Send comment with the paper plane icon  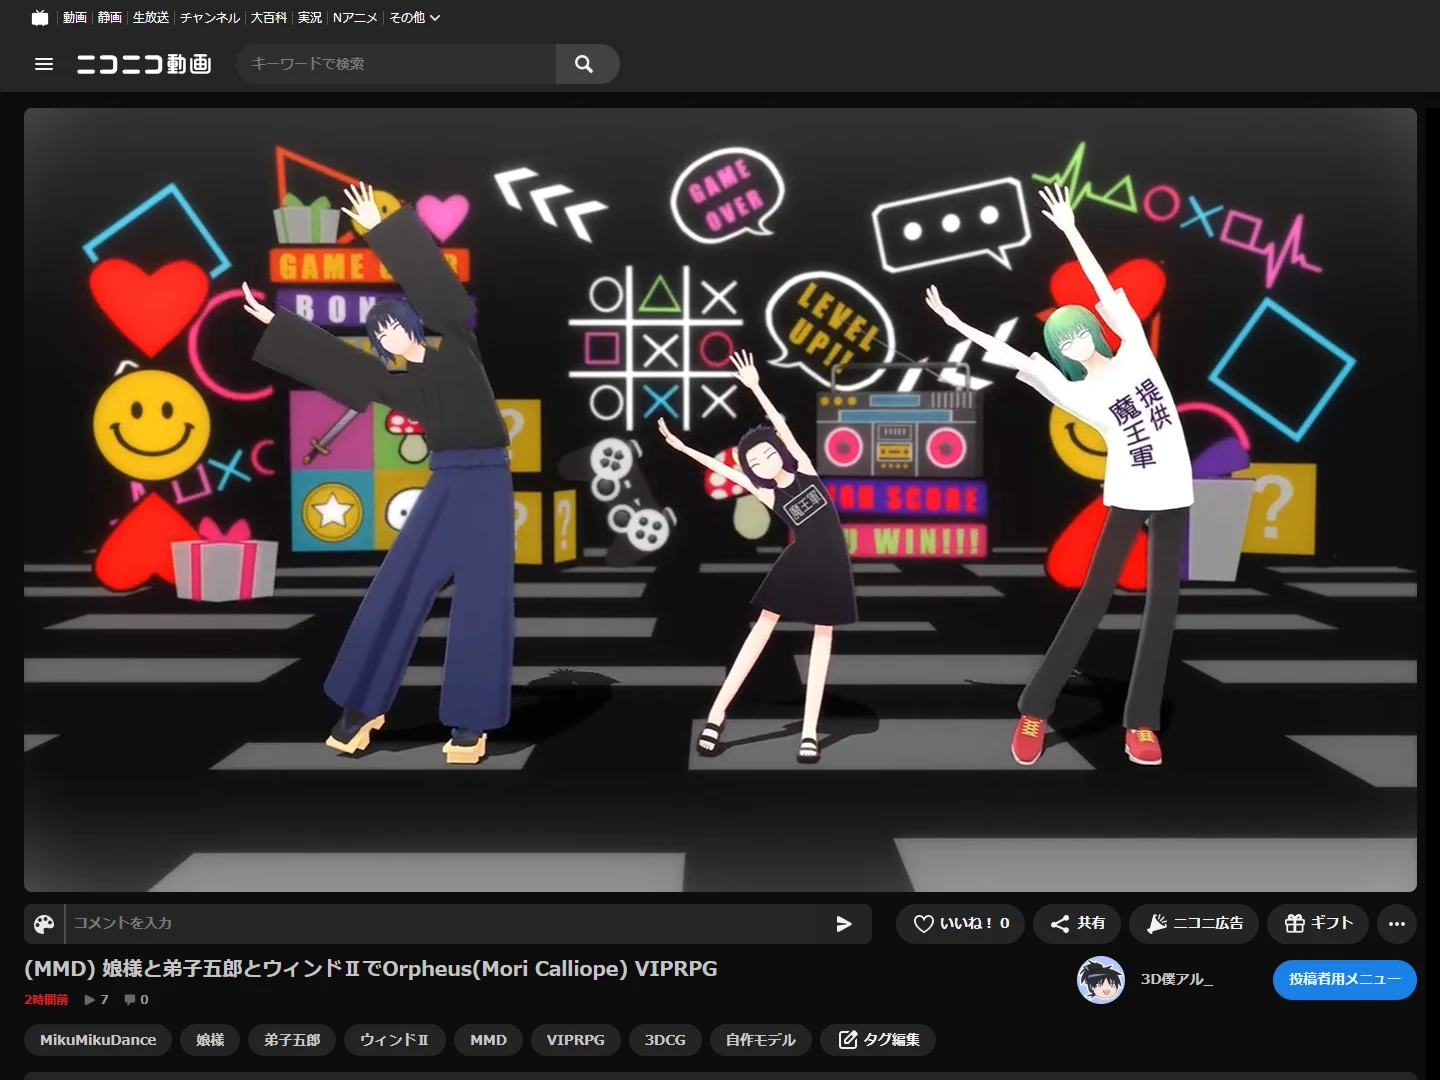pos(844,924)
